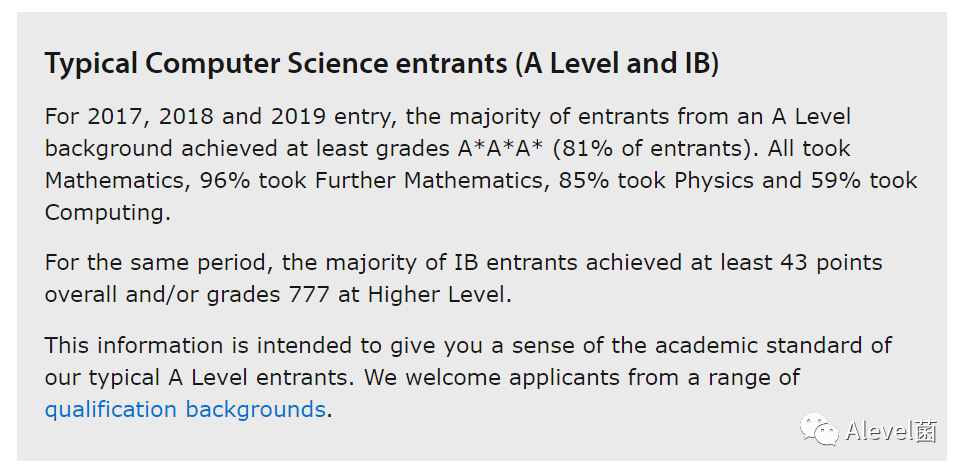The width and height of the screenshot is (969, 474).
Task: Click the words Further Mathematics
Action: (433, 180)
